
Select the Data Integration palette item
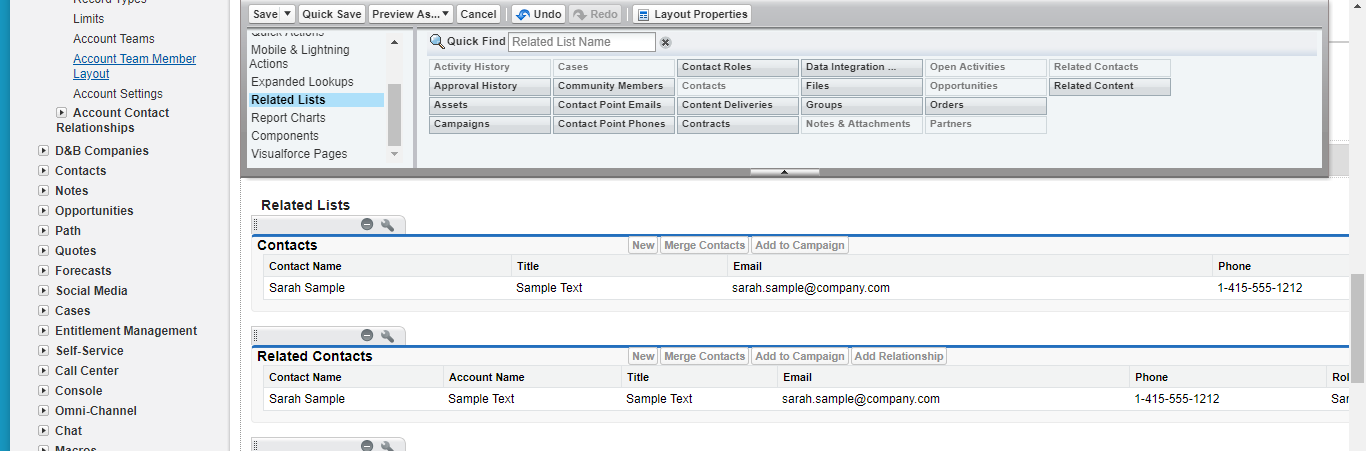(862, 67)
